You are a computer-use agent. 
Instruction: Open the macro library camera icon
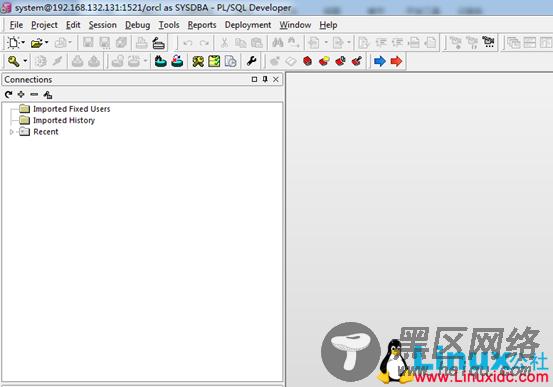[488, 43]
